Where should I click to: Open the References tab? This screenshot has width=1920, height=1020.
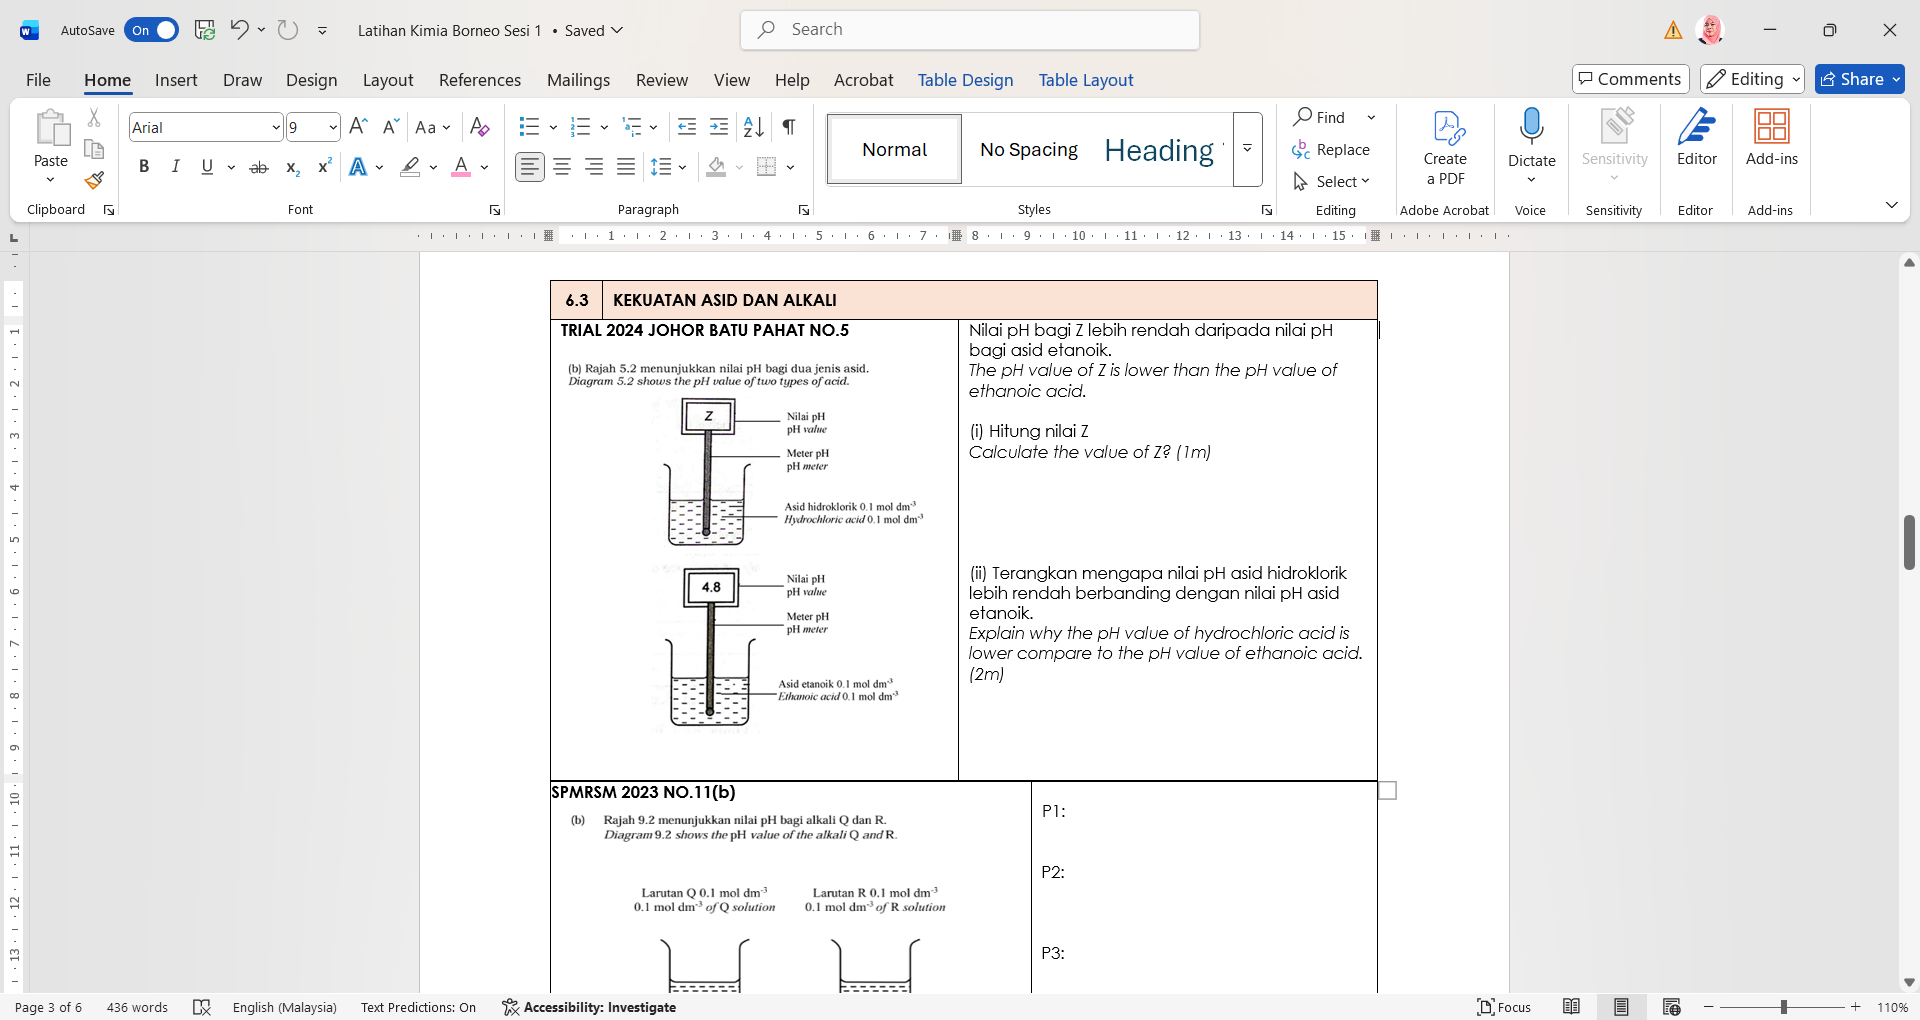(479, 80)
